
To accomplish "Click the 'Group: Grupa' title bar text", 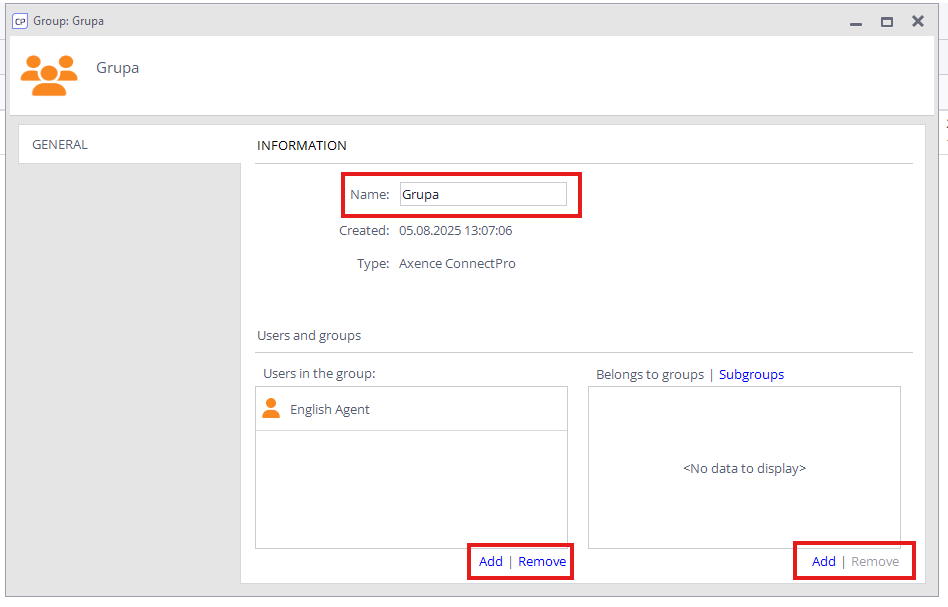I will point(68,21).
